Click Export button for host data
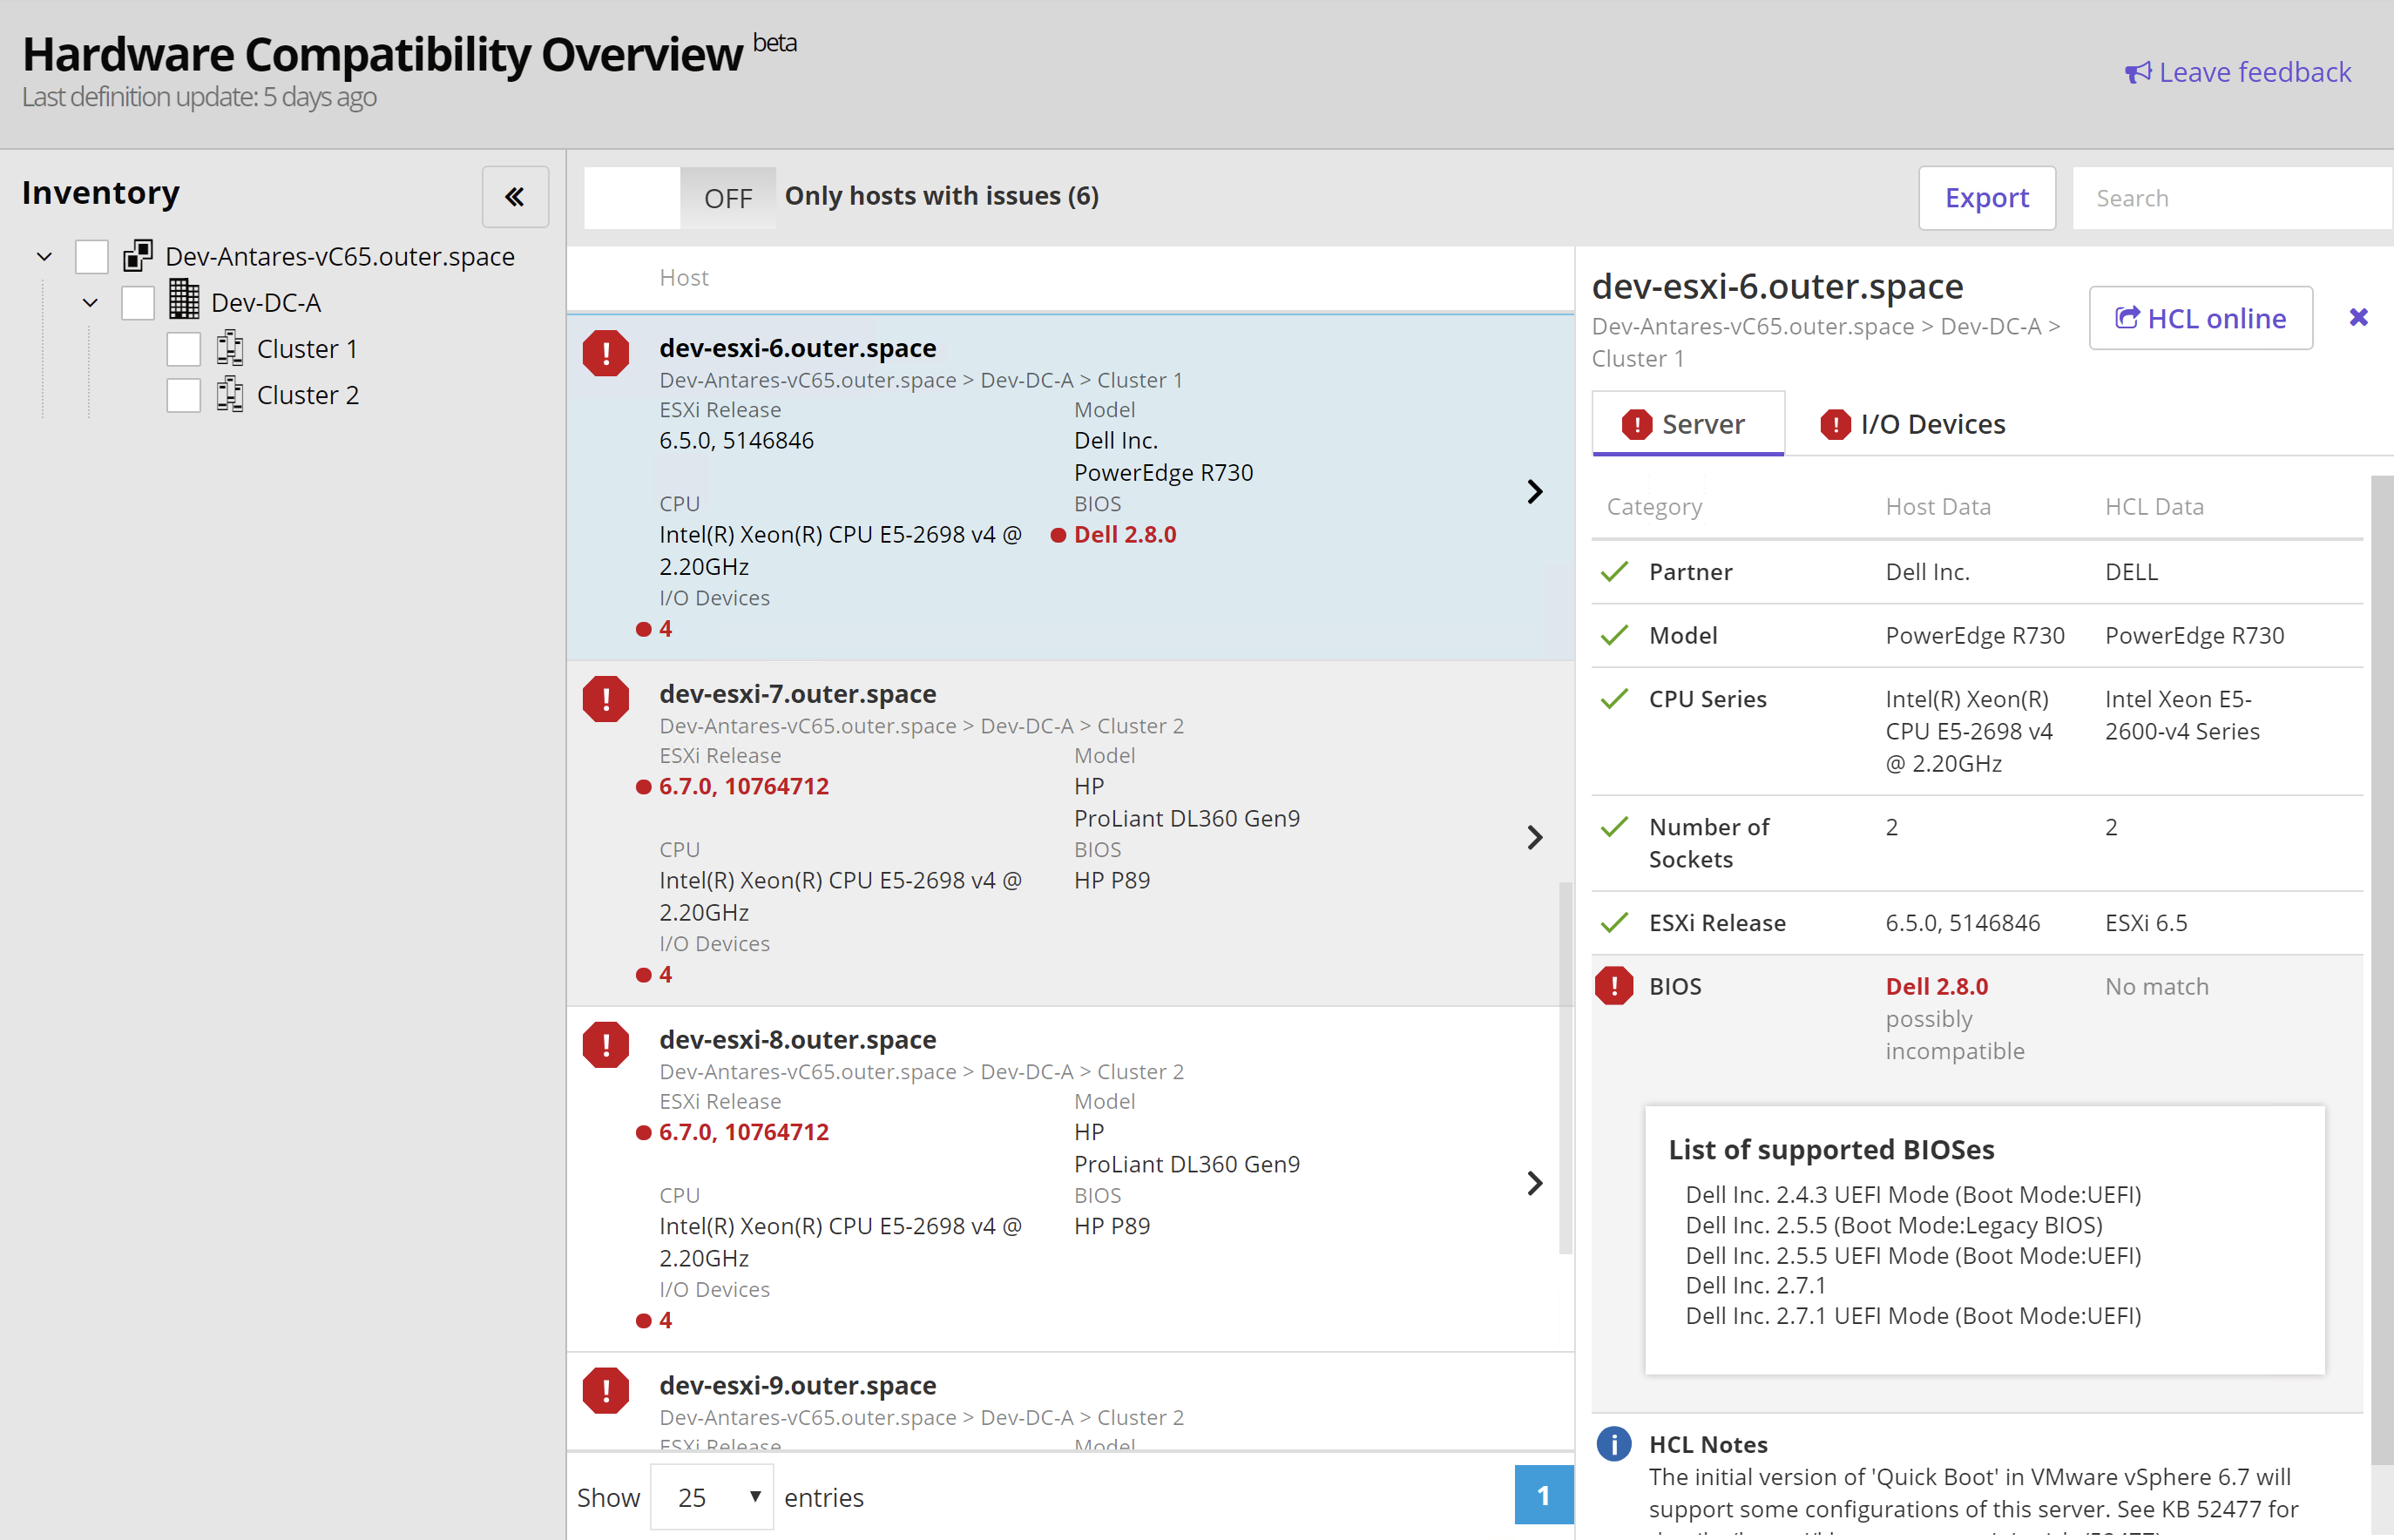Image resolution: width=2394 pixels, height=1540 pixels. point(1987,195)
